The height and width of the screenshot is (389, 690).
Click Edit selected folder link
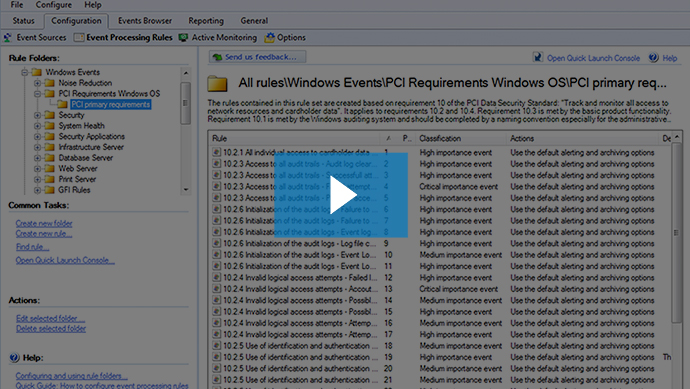click(50, 318)
